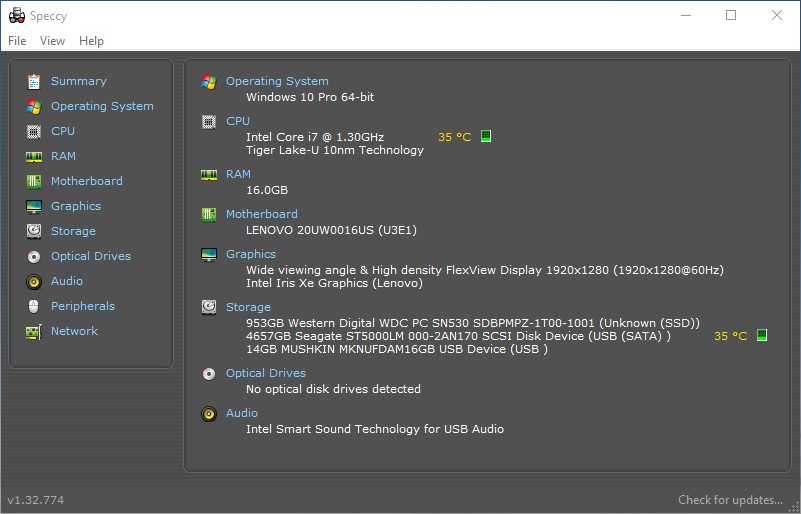The image size is (801, 514).
Task: Select Storage in the sidebar
Action: tap(73, 231)
